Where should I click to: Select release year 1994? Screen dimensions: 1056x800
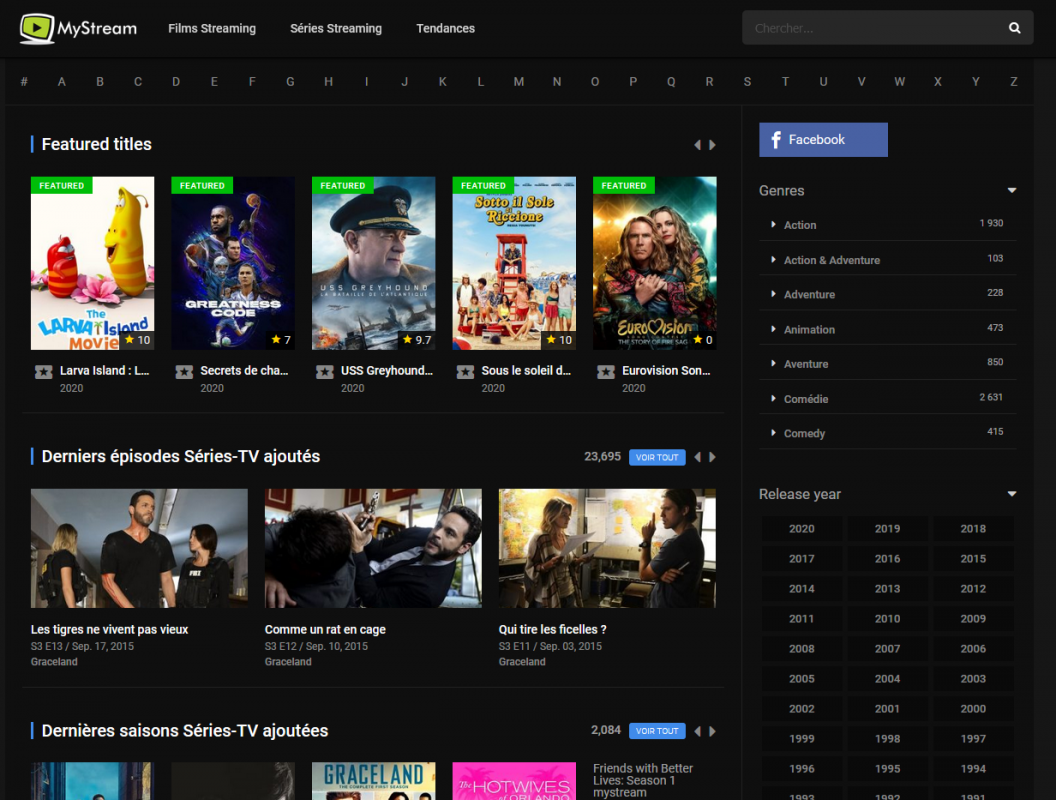tap(973, 769)
